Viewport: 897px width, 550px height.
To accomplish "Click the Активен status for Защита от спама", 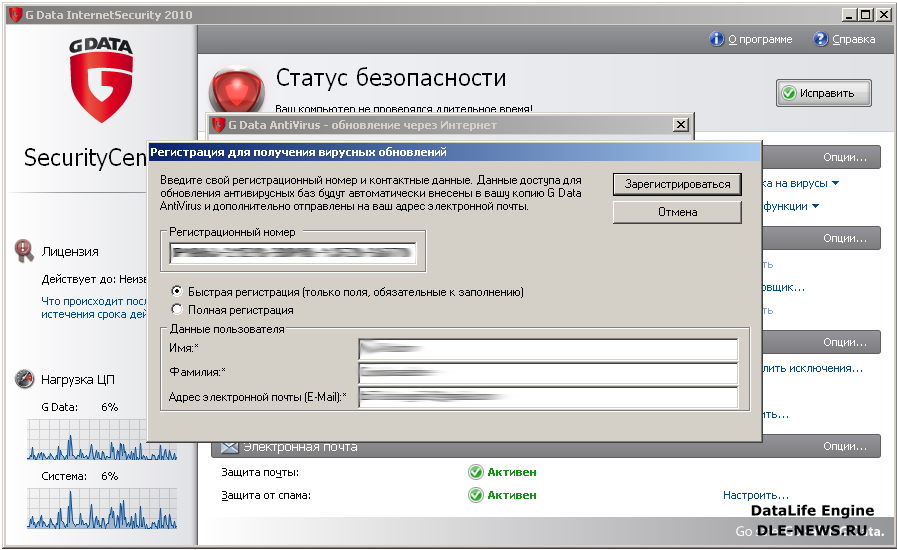I will pyautogui.click(x=512, y=495).
